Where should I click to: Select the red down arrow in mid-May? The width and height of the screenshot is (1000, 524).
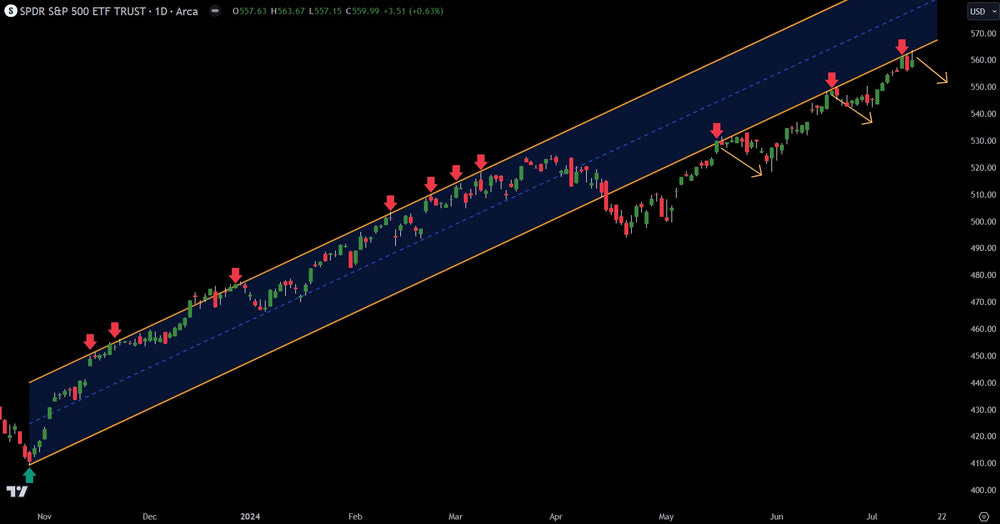[716, 131]
